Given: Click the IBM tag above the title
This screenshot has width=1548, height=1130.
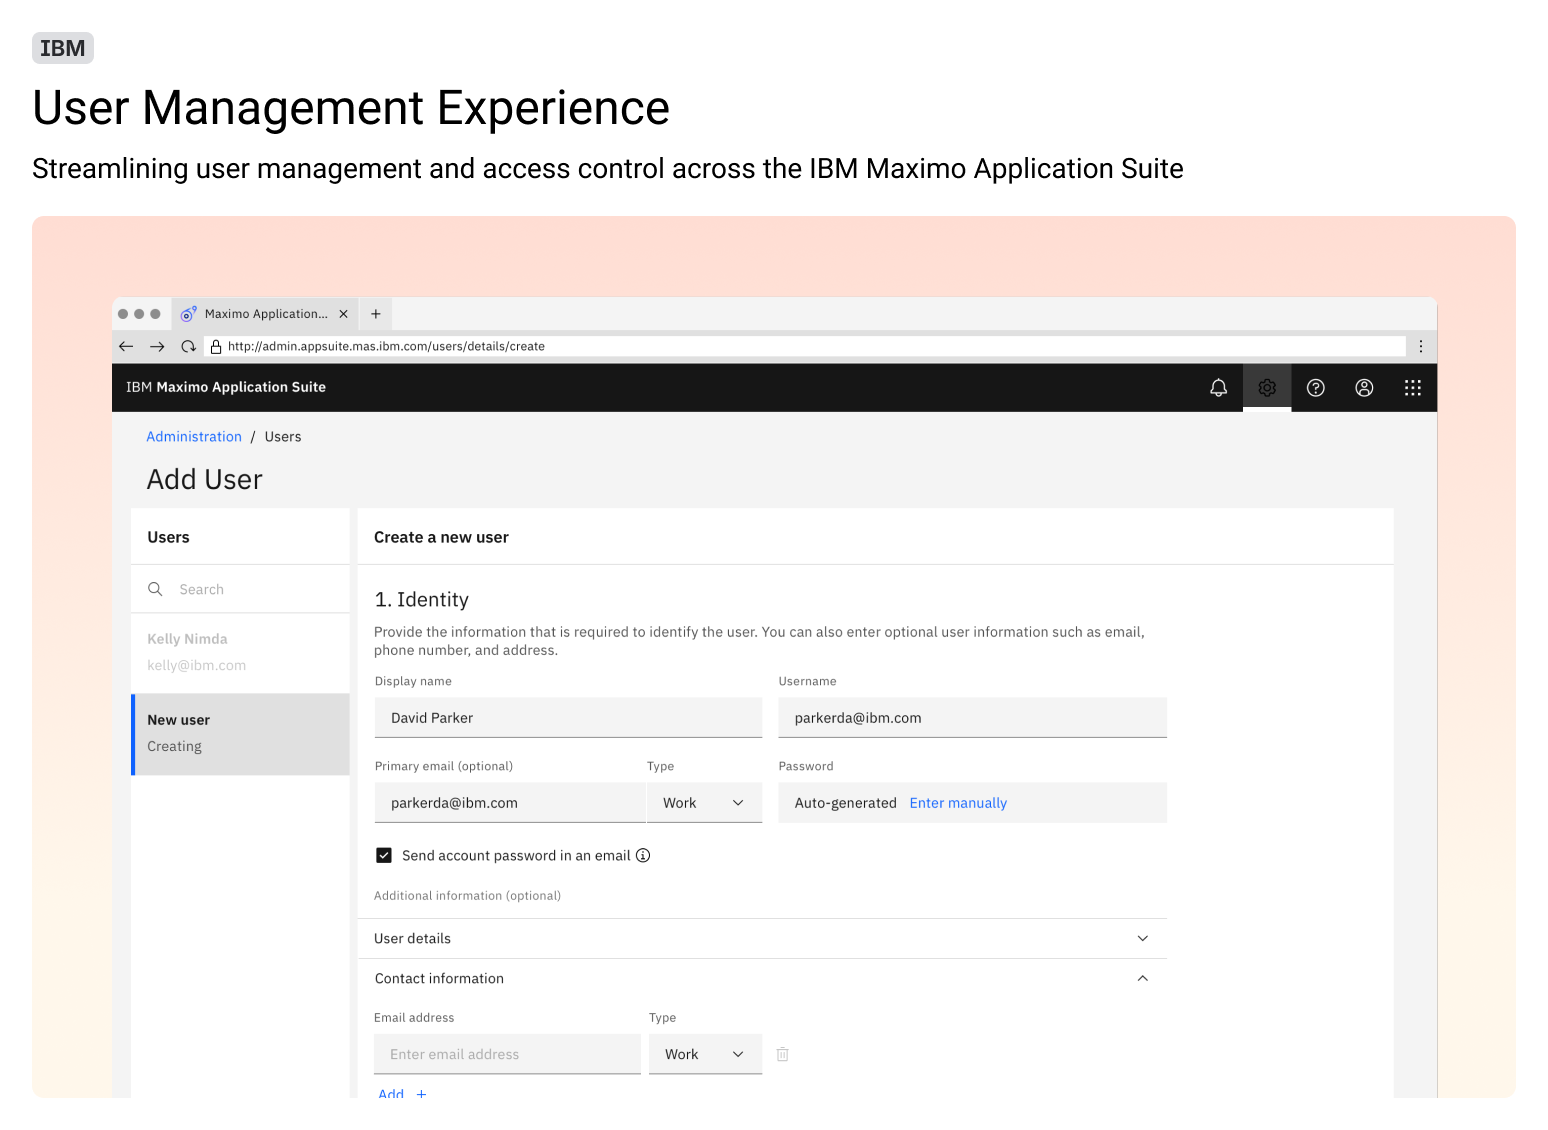Looking at the screenshot, I should coord(63,48).
